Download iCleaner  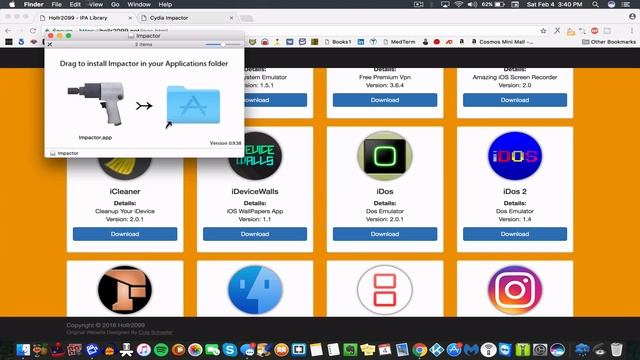pos(125,234)
